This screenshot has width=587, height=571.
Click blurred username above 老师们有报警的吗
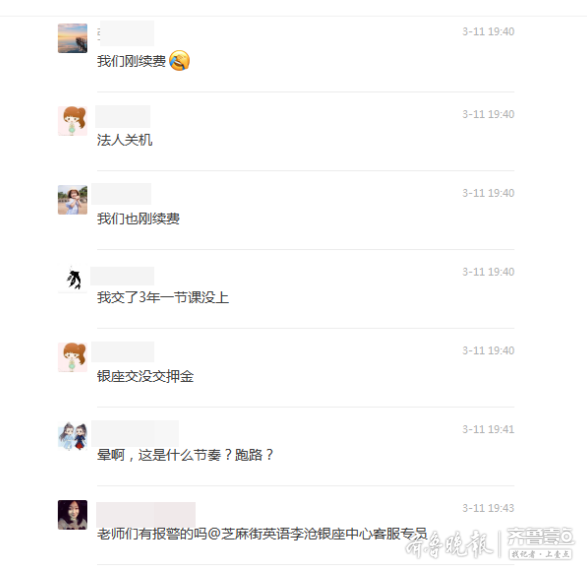click(146, 515)
